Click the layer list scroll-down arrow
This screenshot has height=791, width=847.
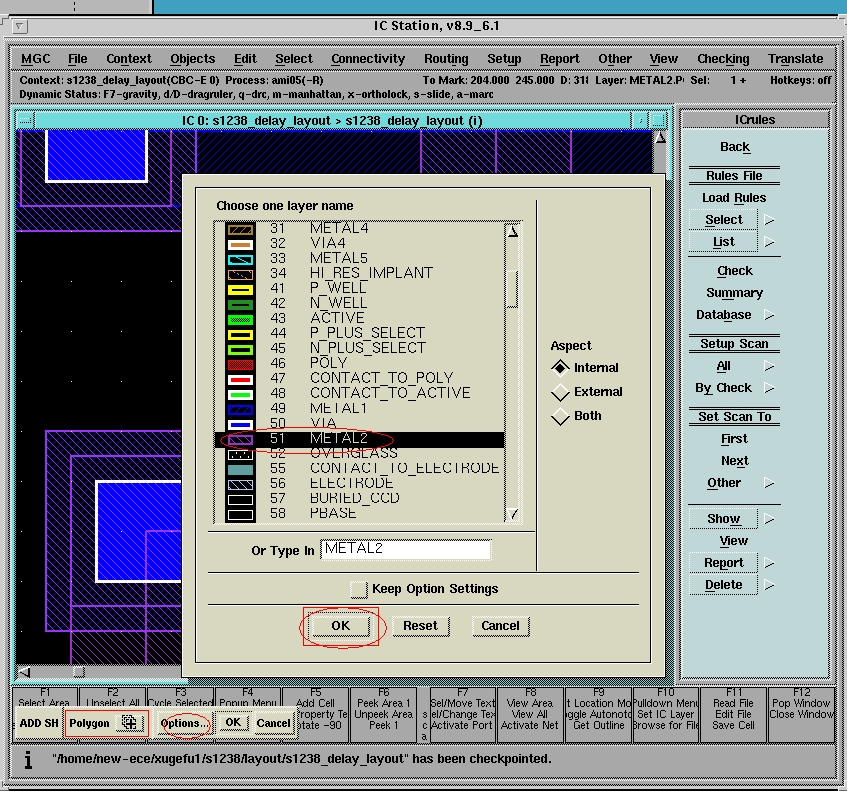pyautogui.click(x=514, y=514)
